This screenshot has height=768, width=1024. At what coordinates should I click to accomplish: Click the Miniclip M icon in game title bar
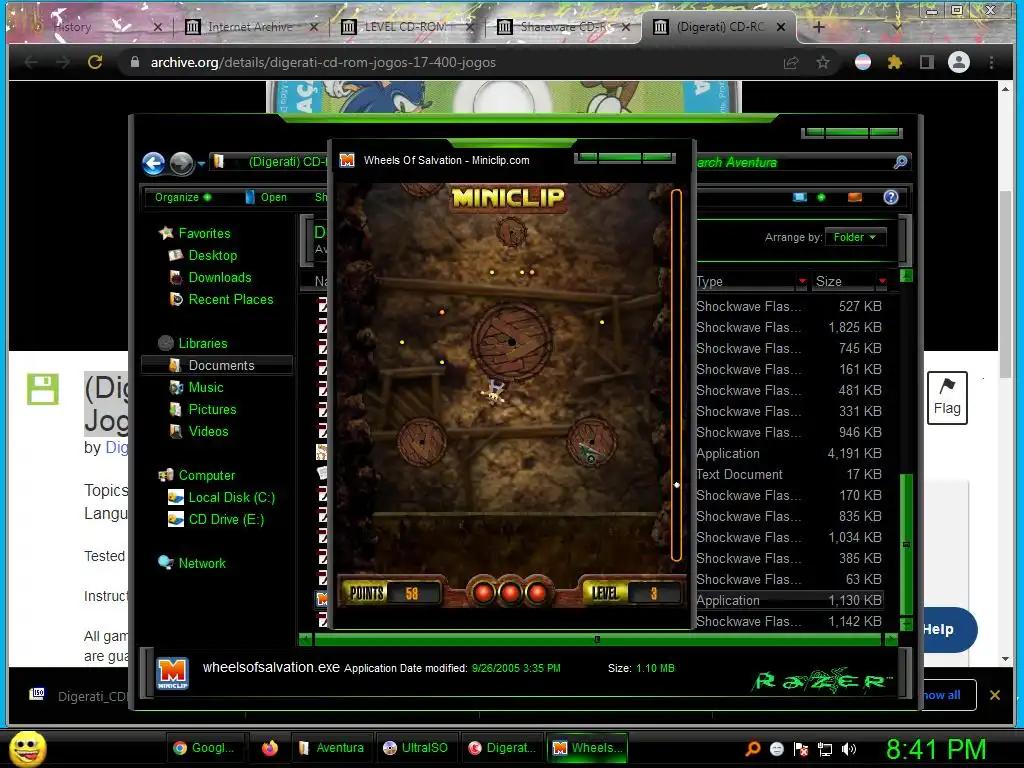click(347, 160)
